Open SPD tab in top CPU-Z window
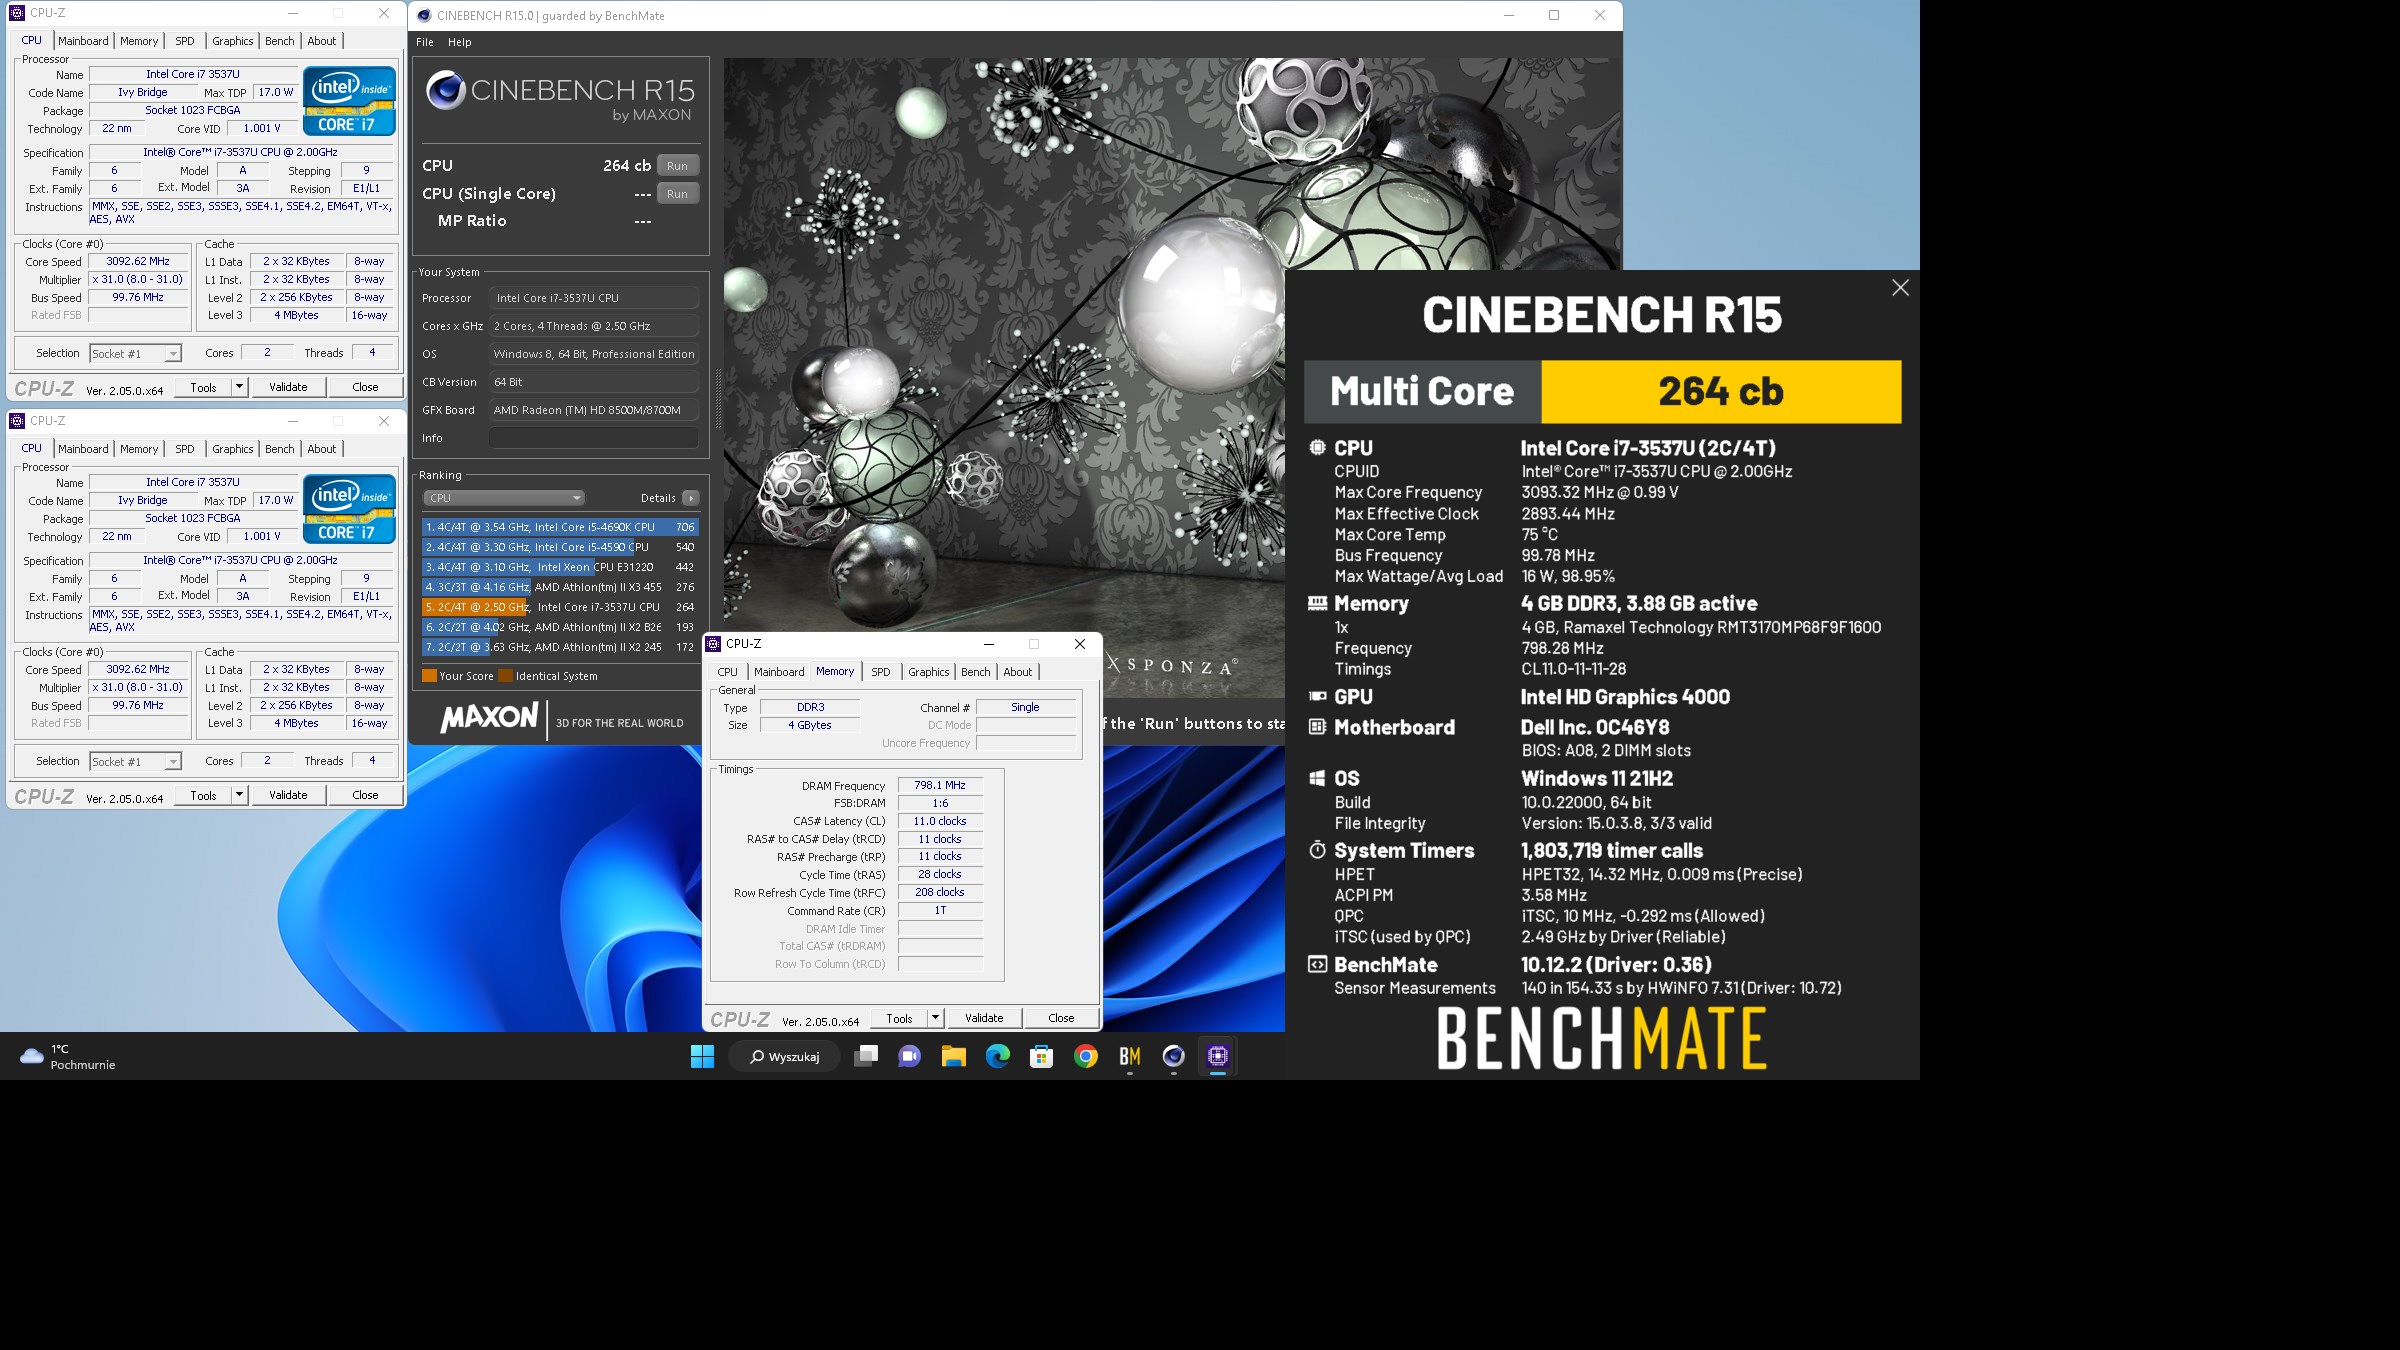The image size is (2400, 1350). point(185,41)
